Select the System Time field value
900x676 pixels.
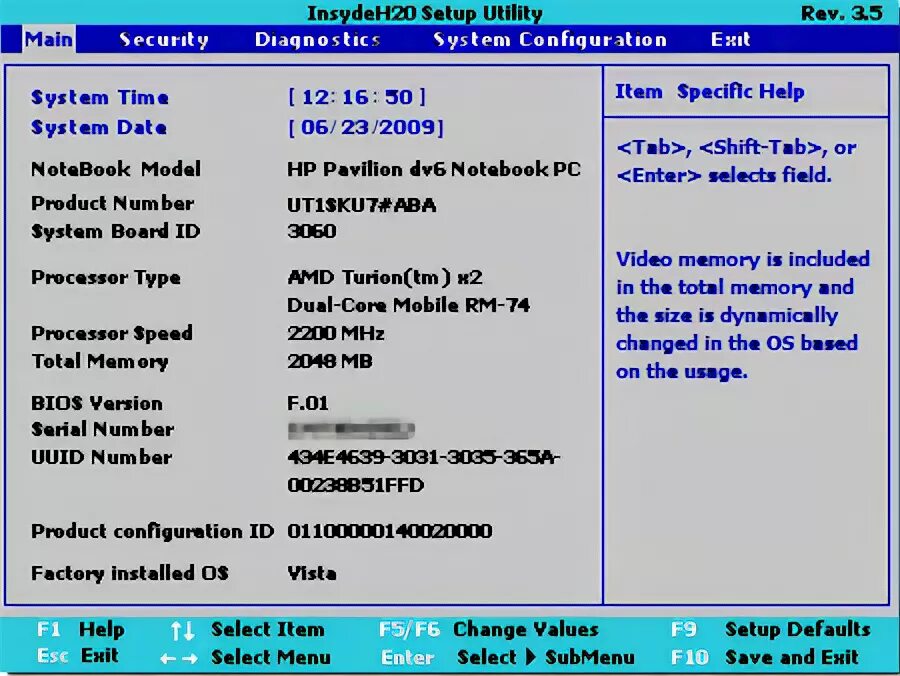pos(356,97)
